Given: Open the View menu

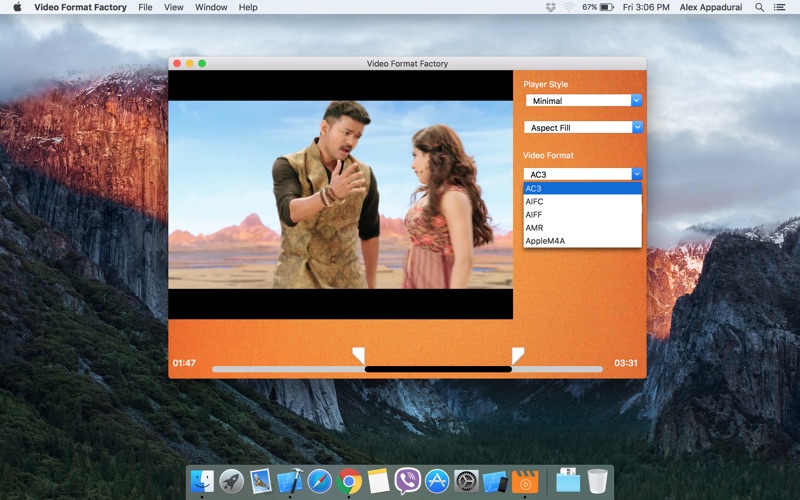Looking at the screenshot, I should coord(173,7).
